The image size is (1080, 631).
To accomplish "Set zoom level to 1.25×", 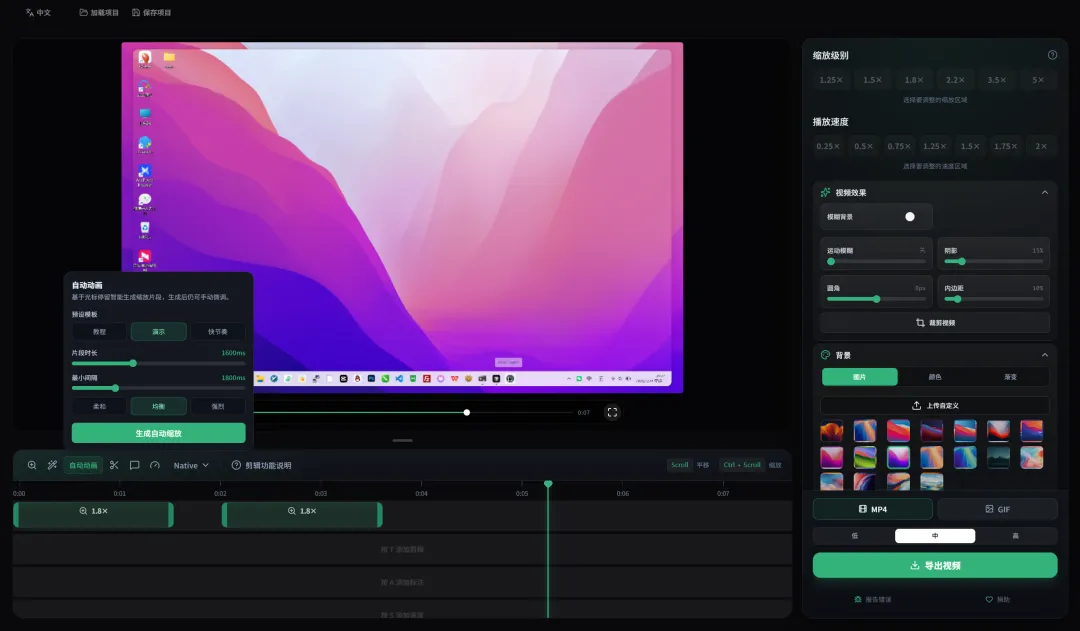I will click(x=831, y=80).
